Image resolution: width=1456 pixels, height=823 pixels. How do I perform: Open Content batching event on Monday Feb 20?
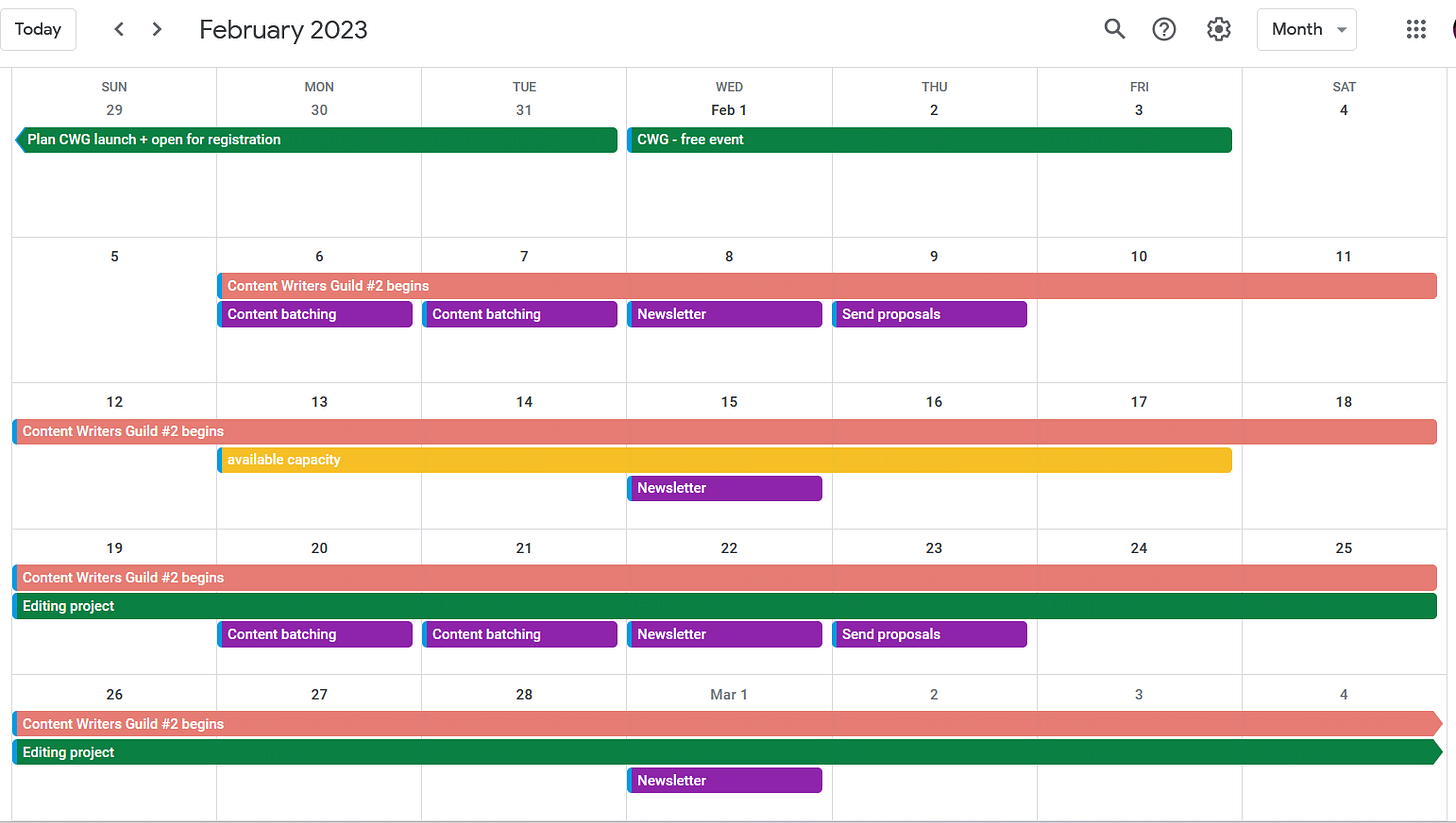315,634
